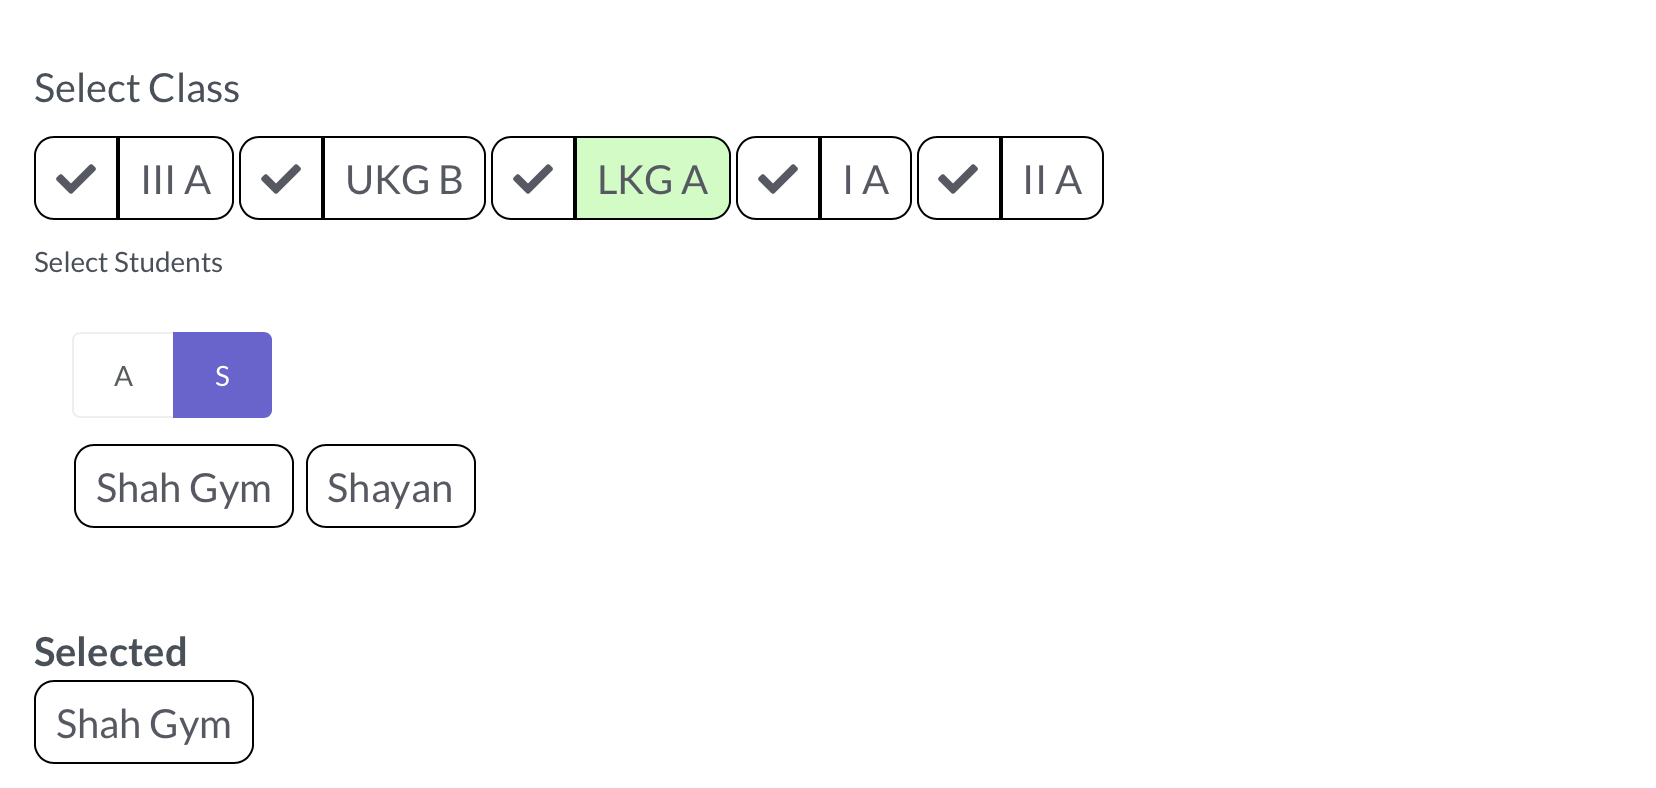Click the Select Students label
This screenshot has width=1656, height=788.
point(128,263)
